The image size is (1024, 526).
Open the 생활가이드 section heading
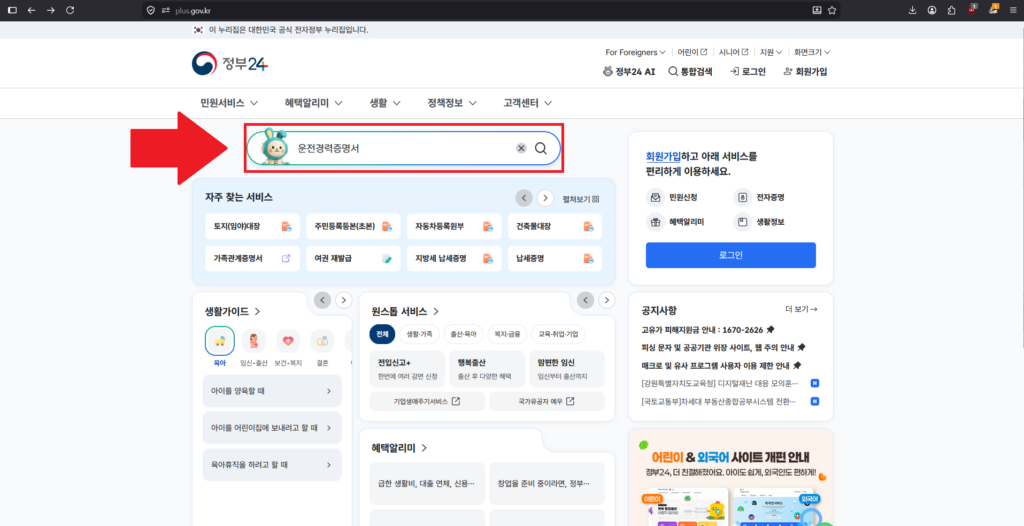click(x=232, y=311)
